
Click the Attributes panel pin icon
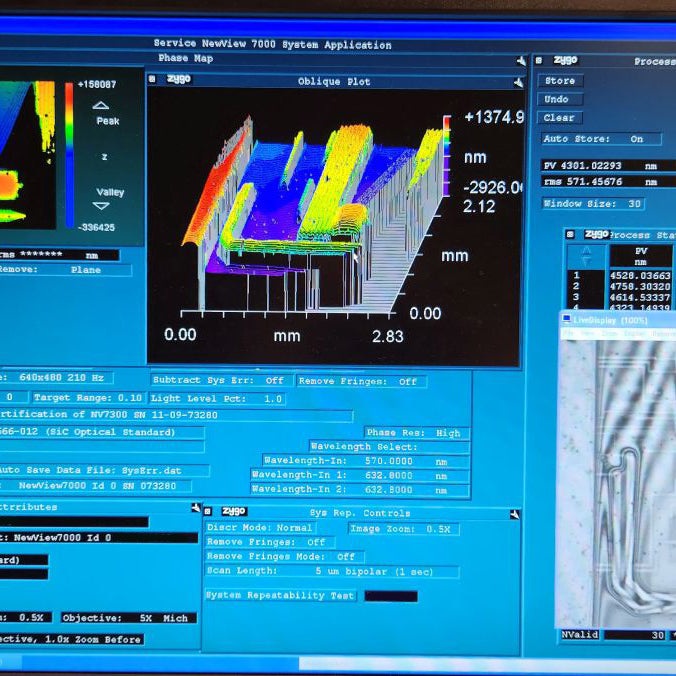pyautogui.click(x=196, y=508)
